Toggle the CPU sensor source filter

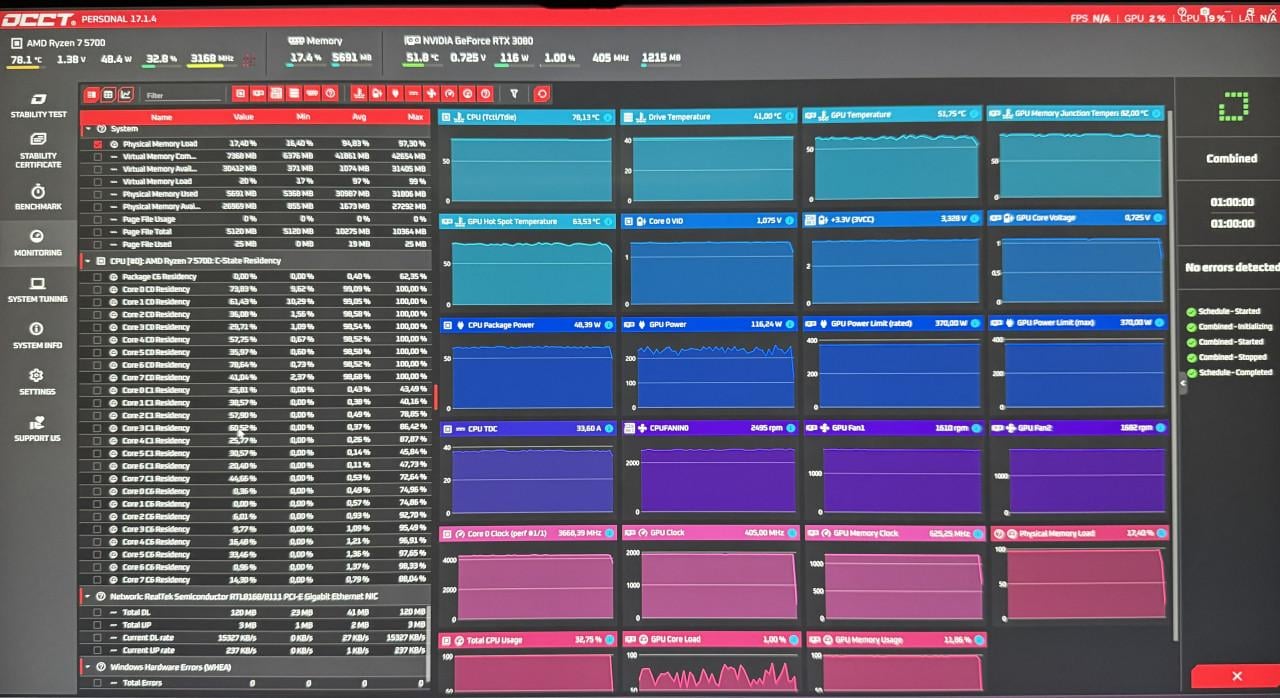(240, 93)
